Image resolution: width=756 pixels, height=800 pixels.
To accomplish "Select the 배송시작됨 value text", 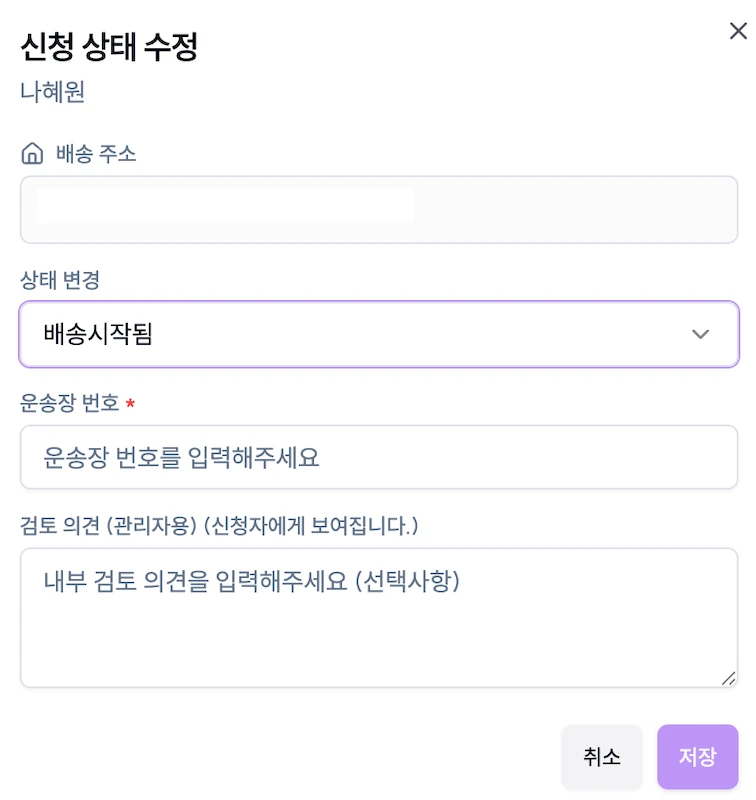I will 98,334.
